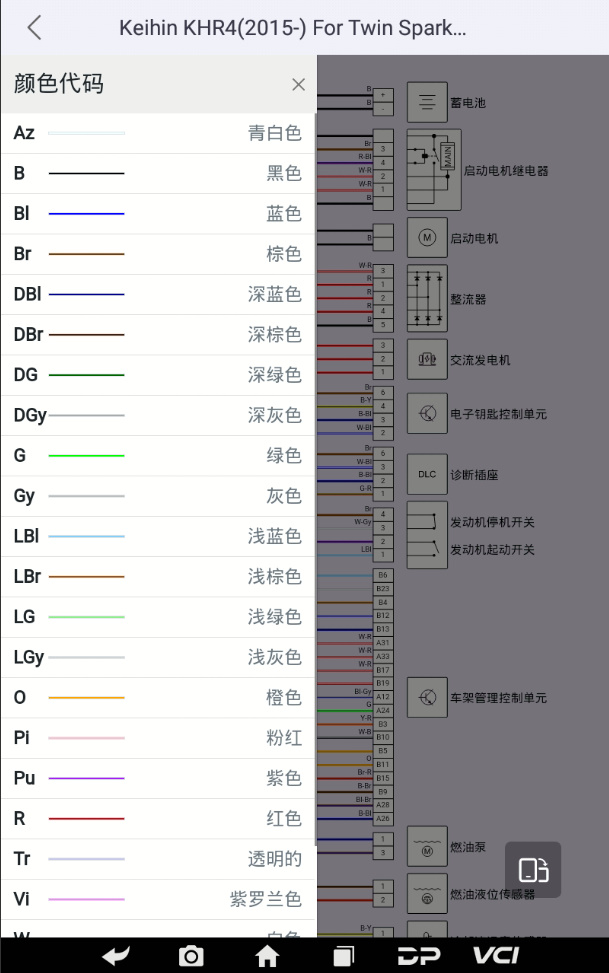Open the 交流发电机 alternator icon
This screenshot has width=609, height=973.
427,359
